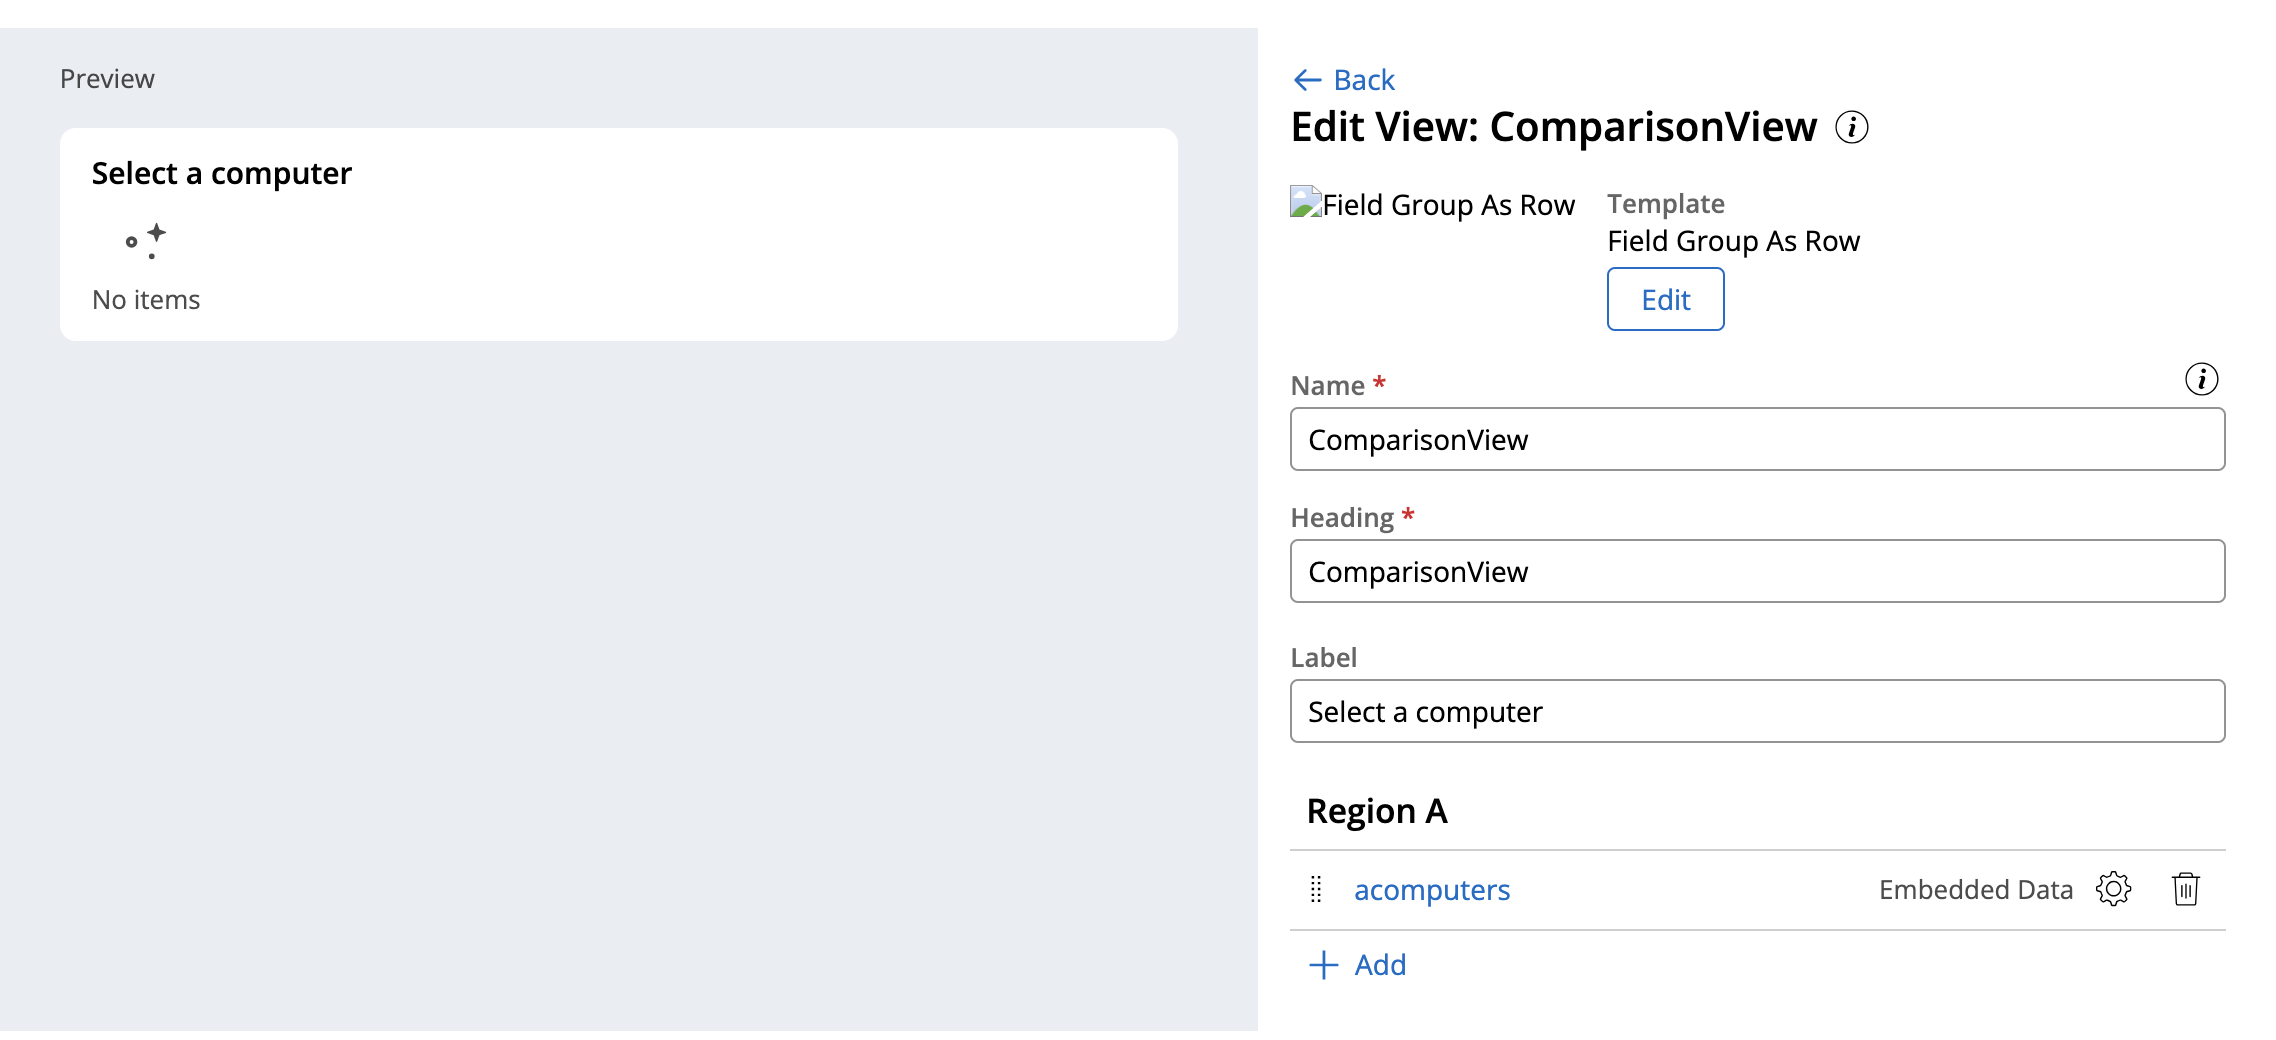Go back using the Back link
The width and height of the screenshot is (2276, 1040).
click(1343, 80)
